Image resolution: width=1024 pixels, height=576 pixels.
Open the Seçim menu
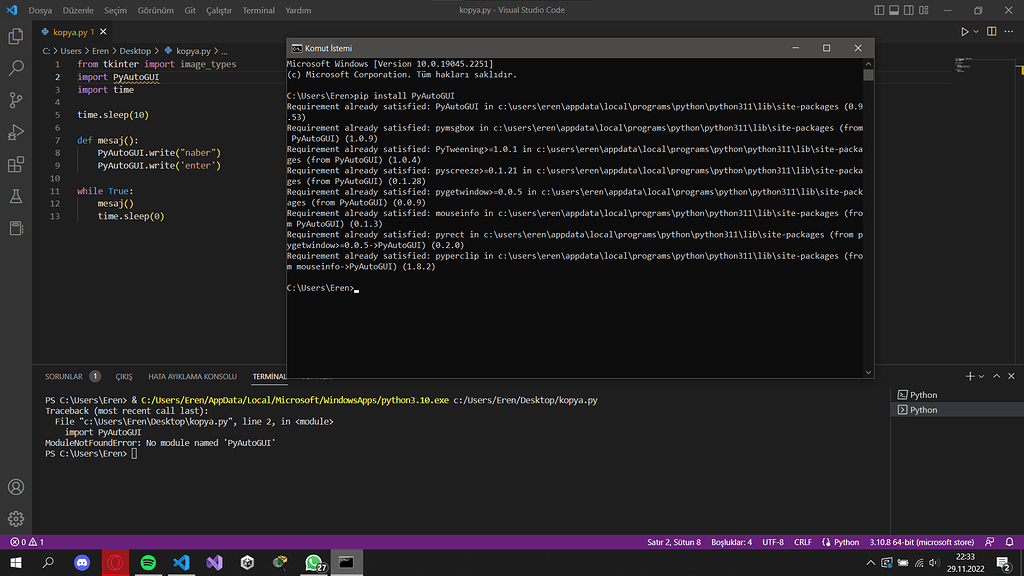[116, 10]
